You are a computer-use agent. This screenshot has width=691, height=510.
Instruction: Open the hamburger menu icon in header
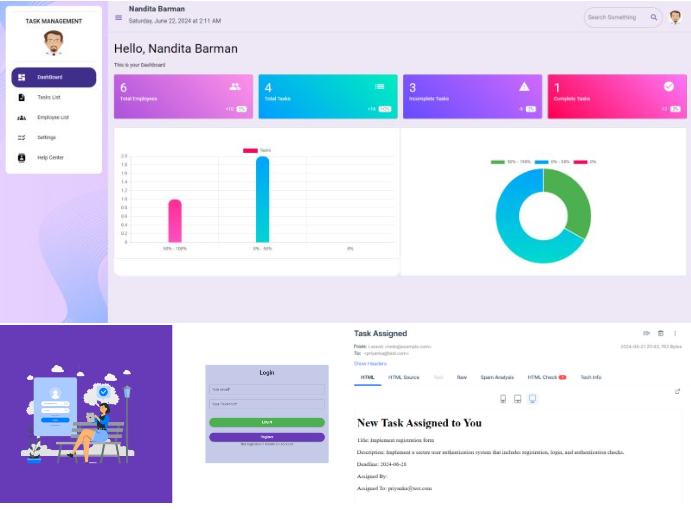(118, 18)
